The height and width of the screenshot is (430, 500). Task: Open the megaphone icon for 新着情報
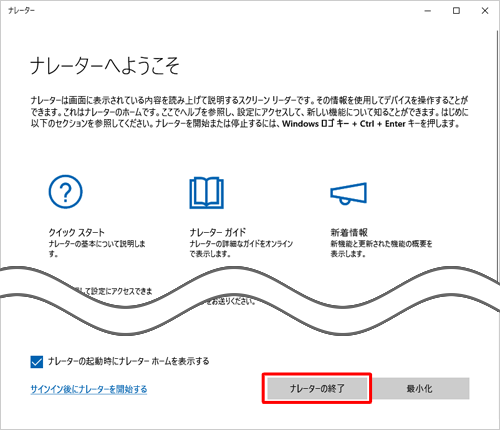349,193
